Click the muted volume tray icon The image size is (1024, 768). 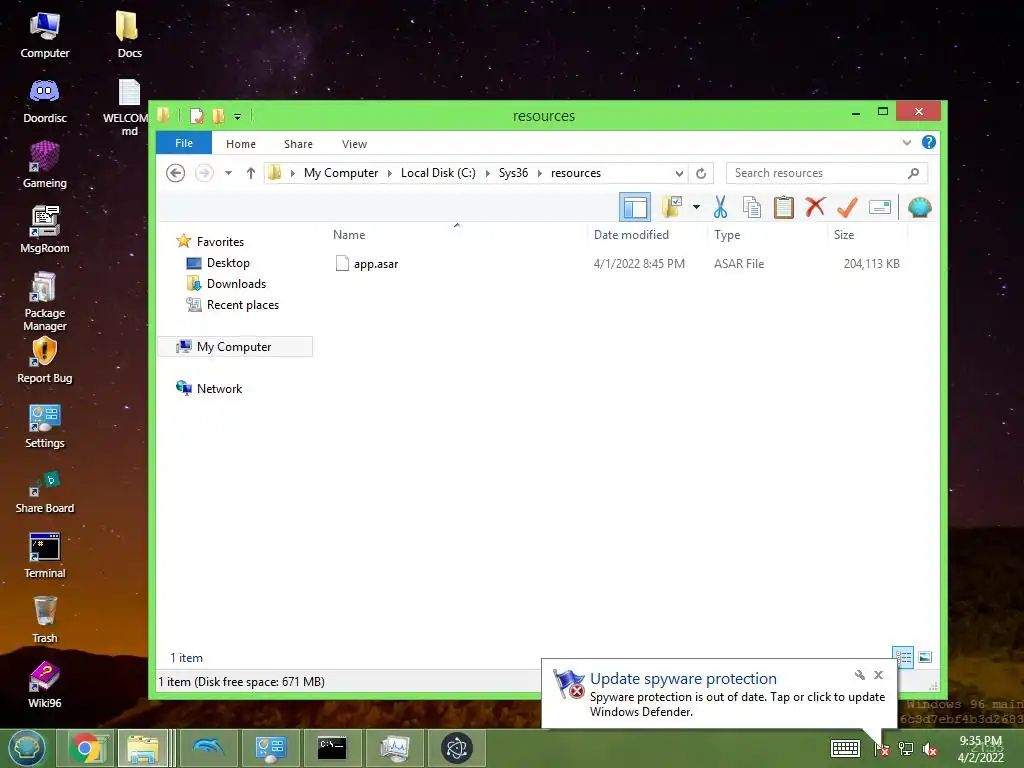pos(929,749)
